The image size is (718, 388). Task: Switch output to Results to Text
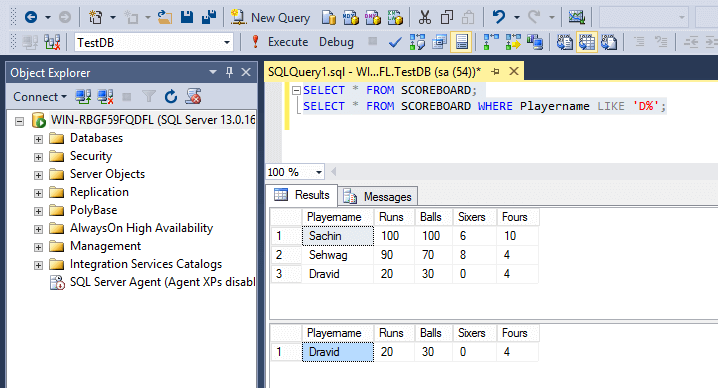coord(565,43)
